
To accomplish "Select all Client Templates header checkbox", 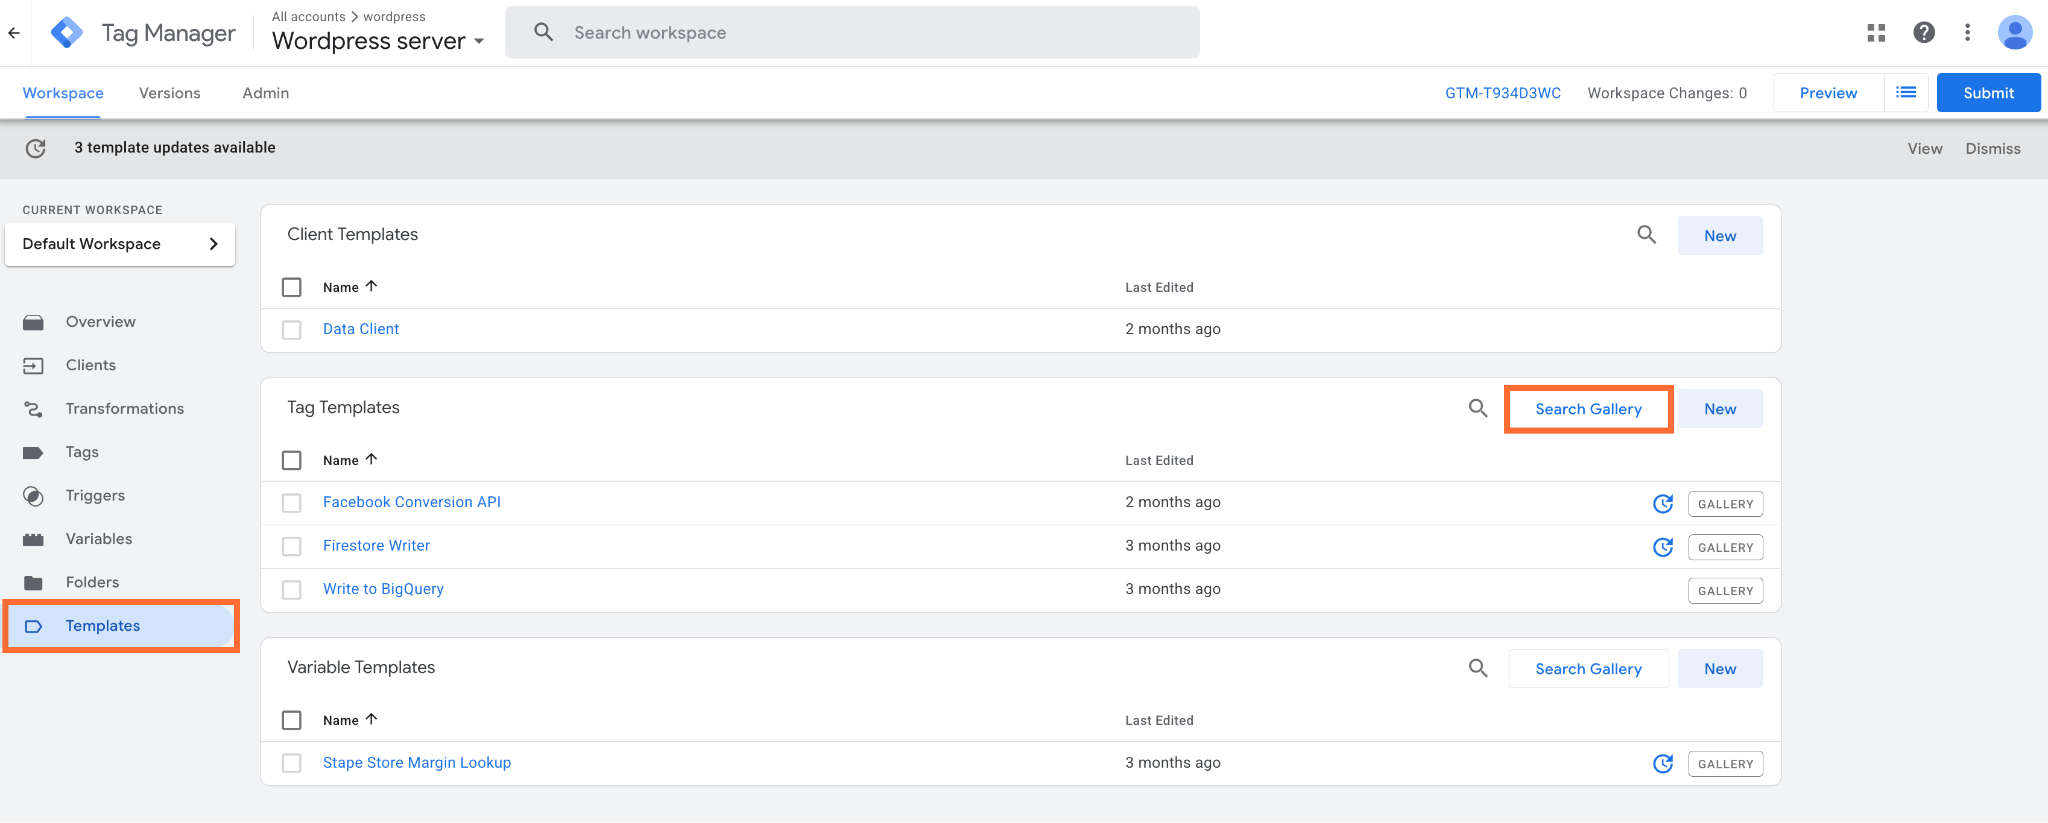I will pos(292,287).
